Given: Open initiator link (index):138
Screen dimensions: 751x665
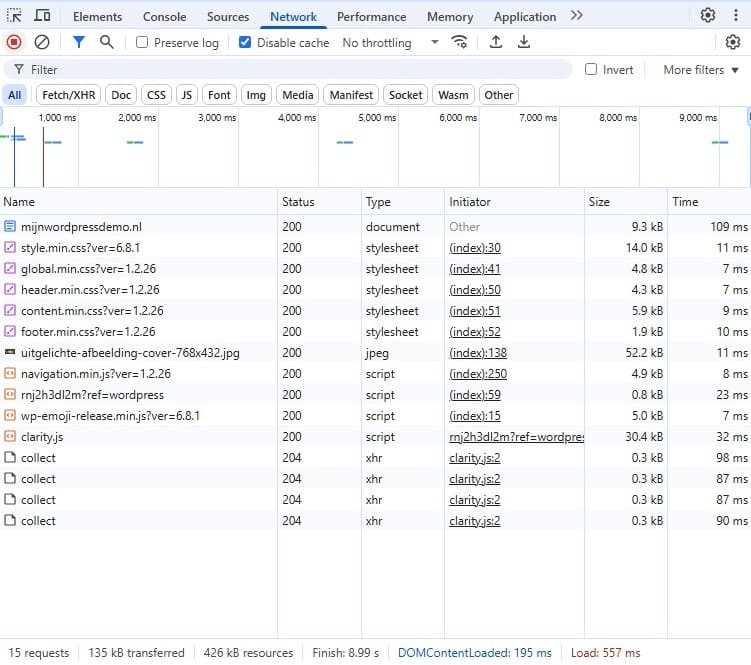Looking at the screenshot, I should click(x=478, y=353).
